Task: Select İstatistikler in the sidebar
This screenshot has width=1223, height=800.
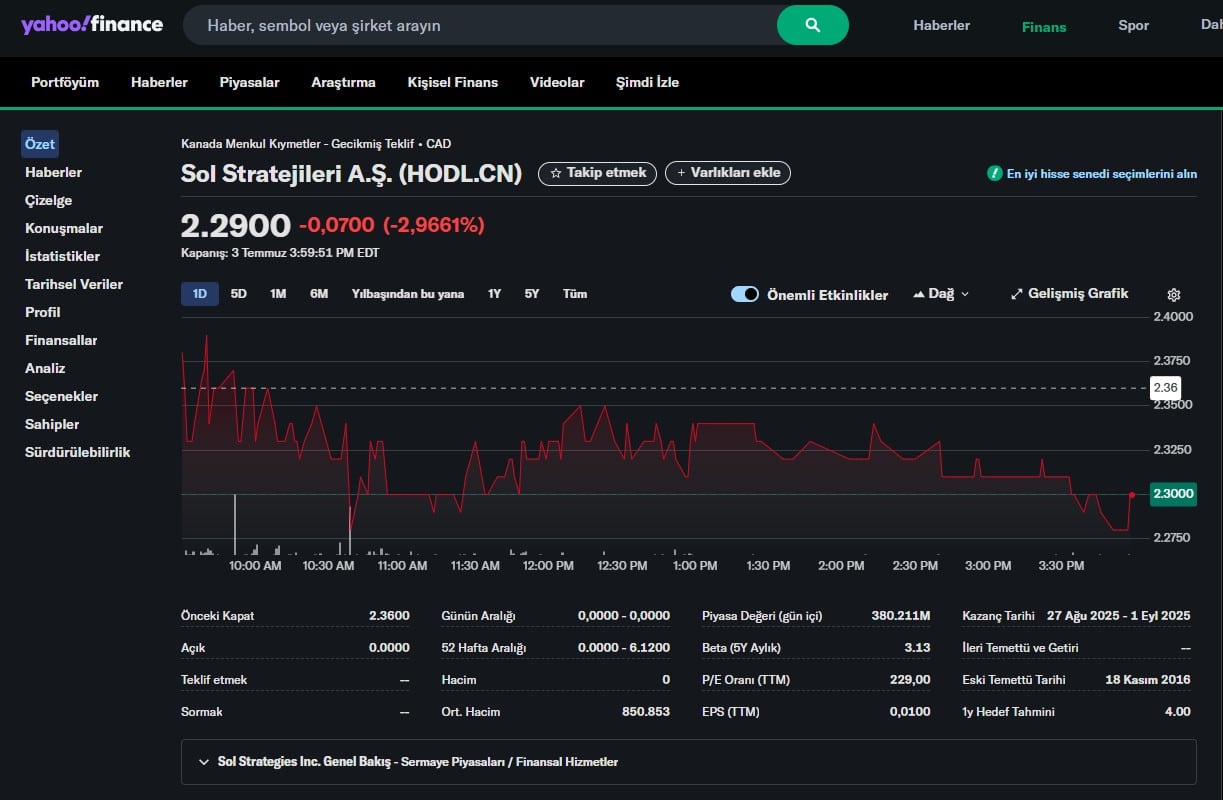Action: pos(62,256)
